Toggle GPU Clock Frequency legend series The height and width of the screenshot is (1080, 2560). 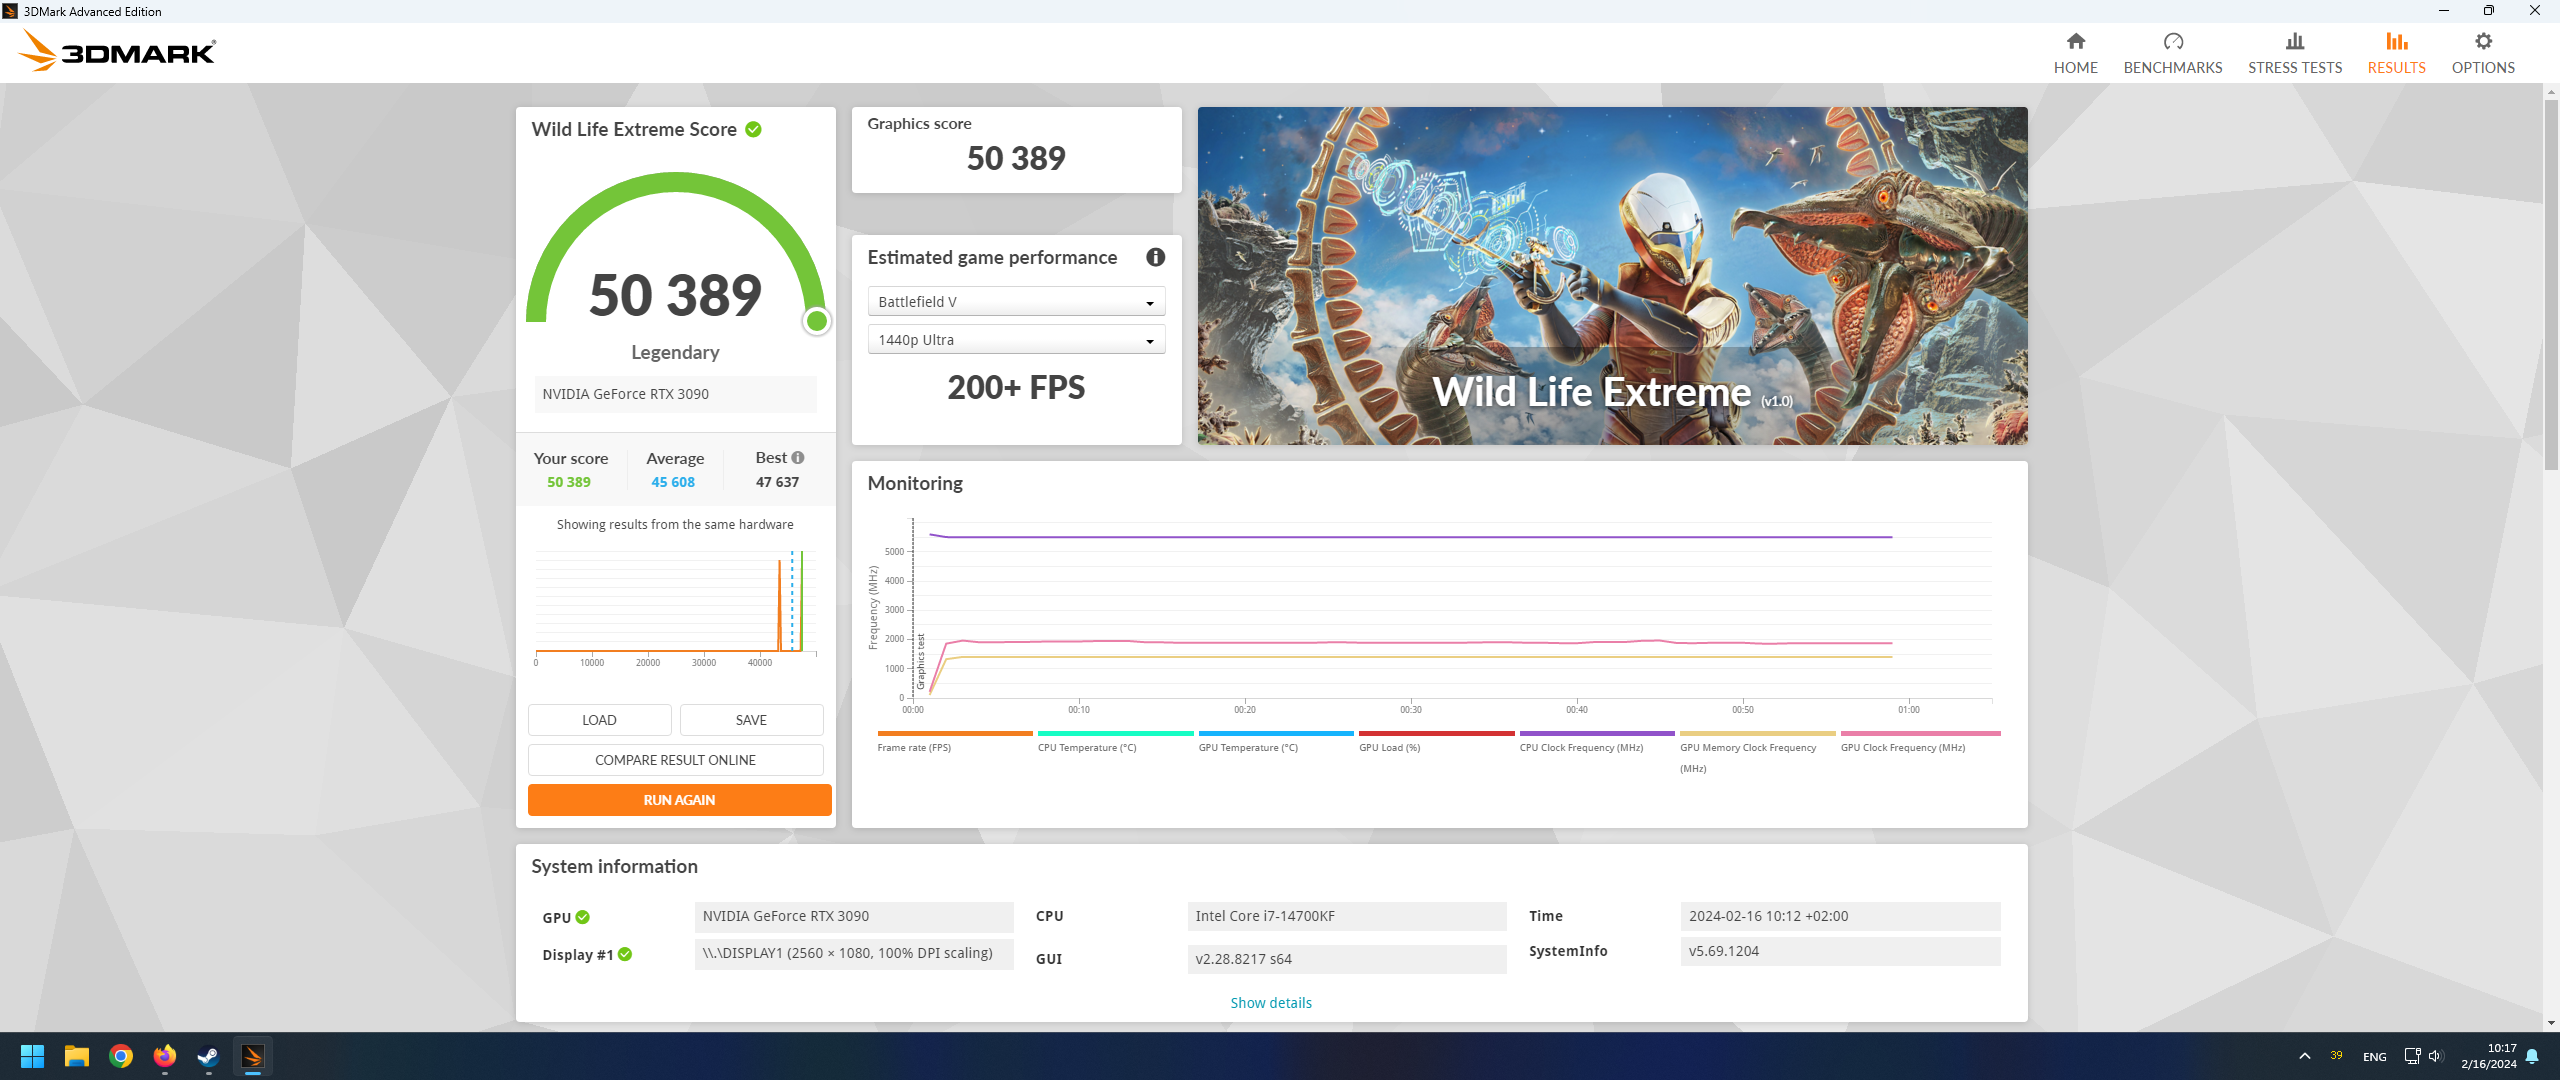click(x=1920, y=742)
